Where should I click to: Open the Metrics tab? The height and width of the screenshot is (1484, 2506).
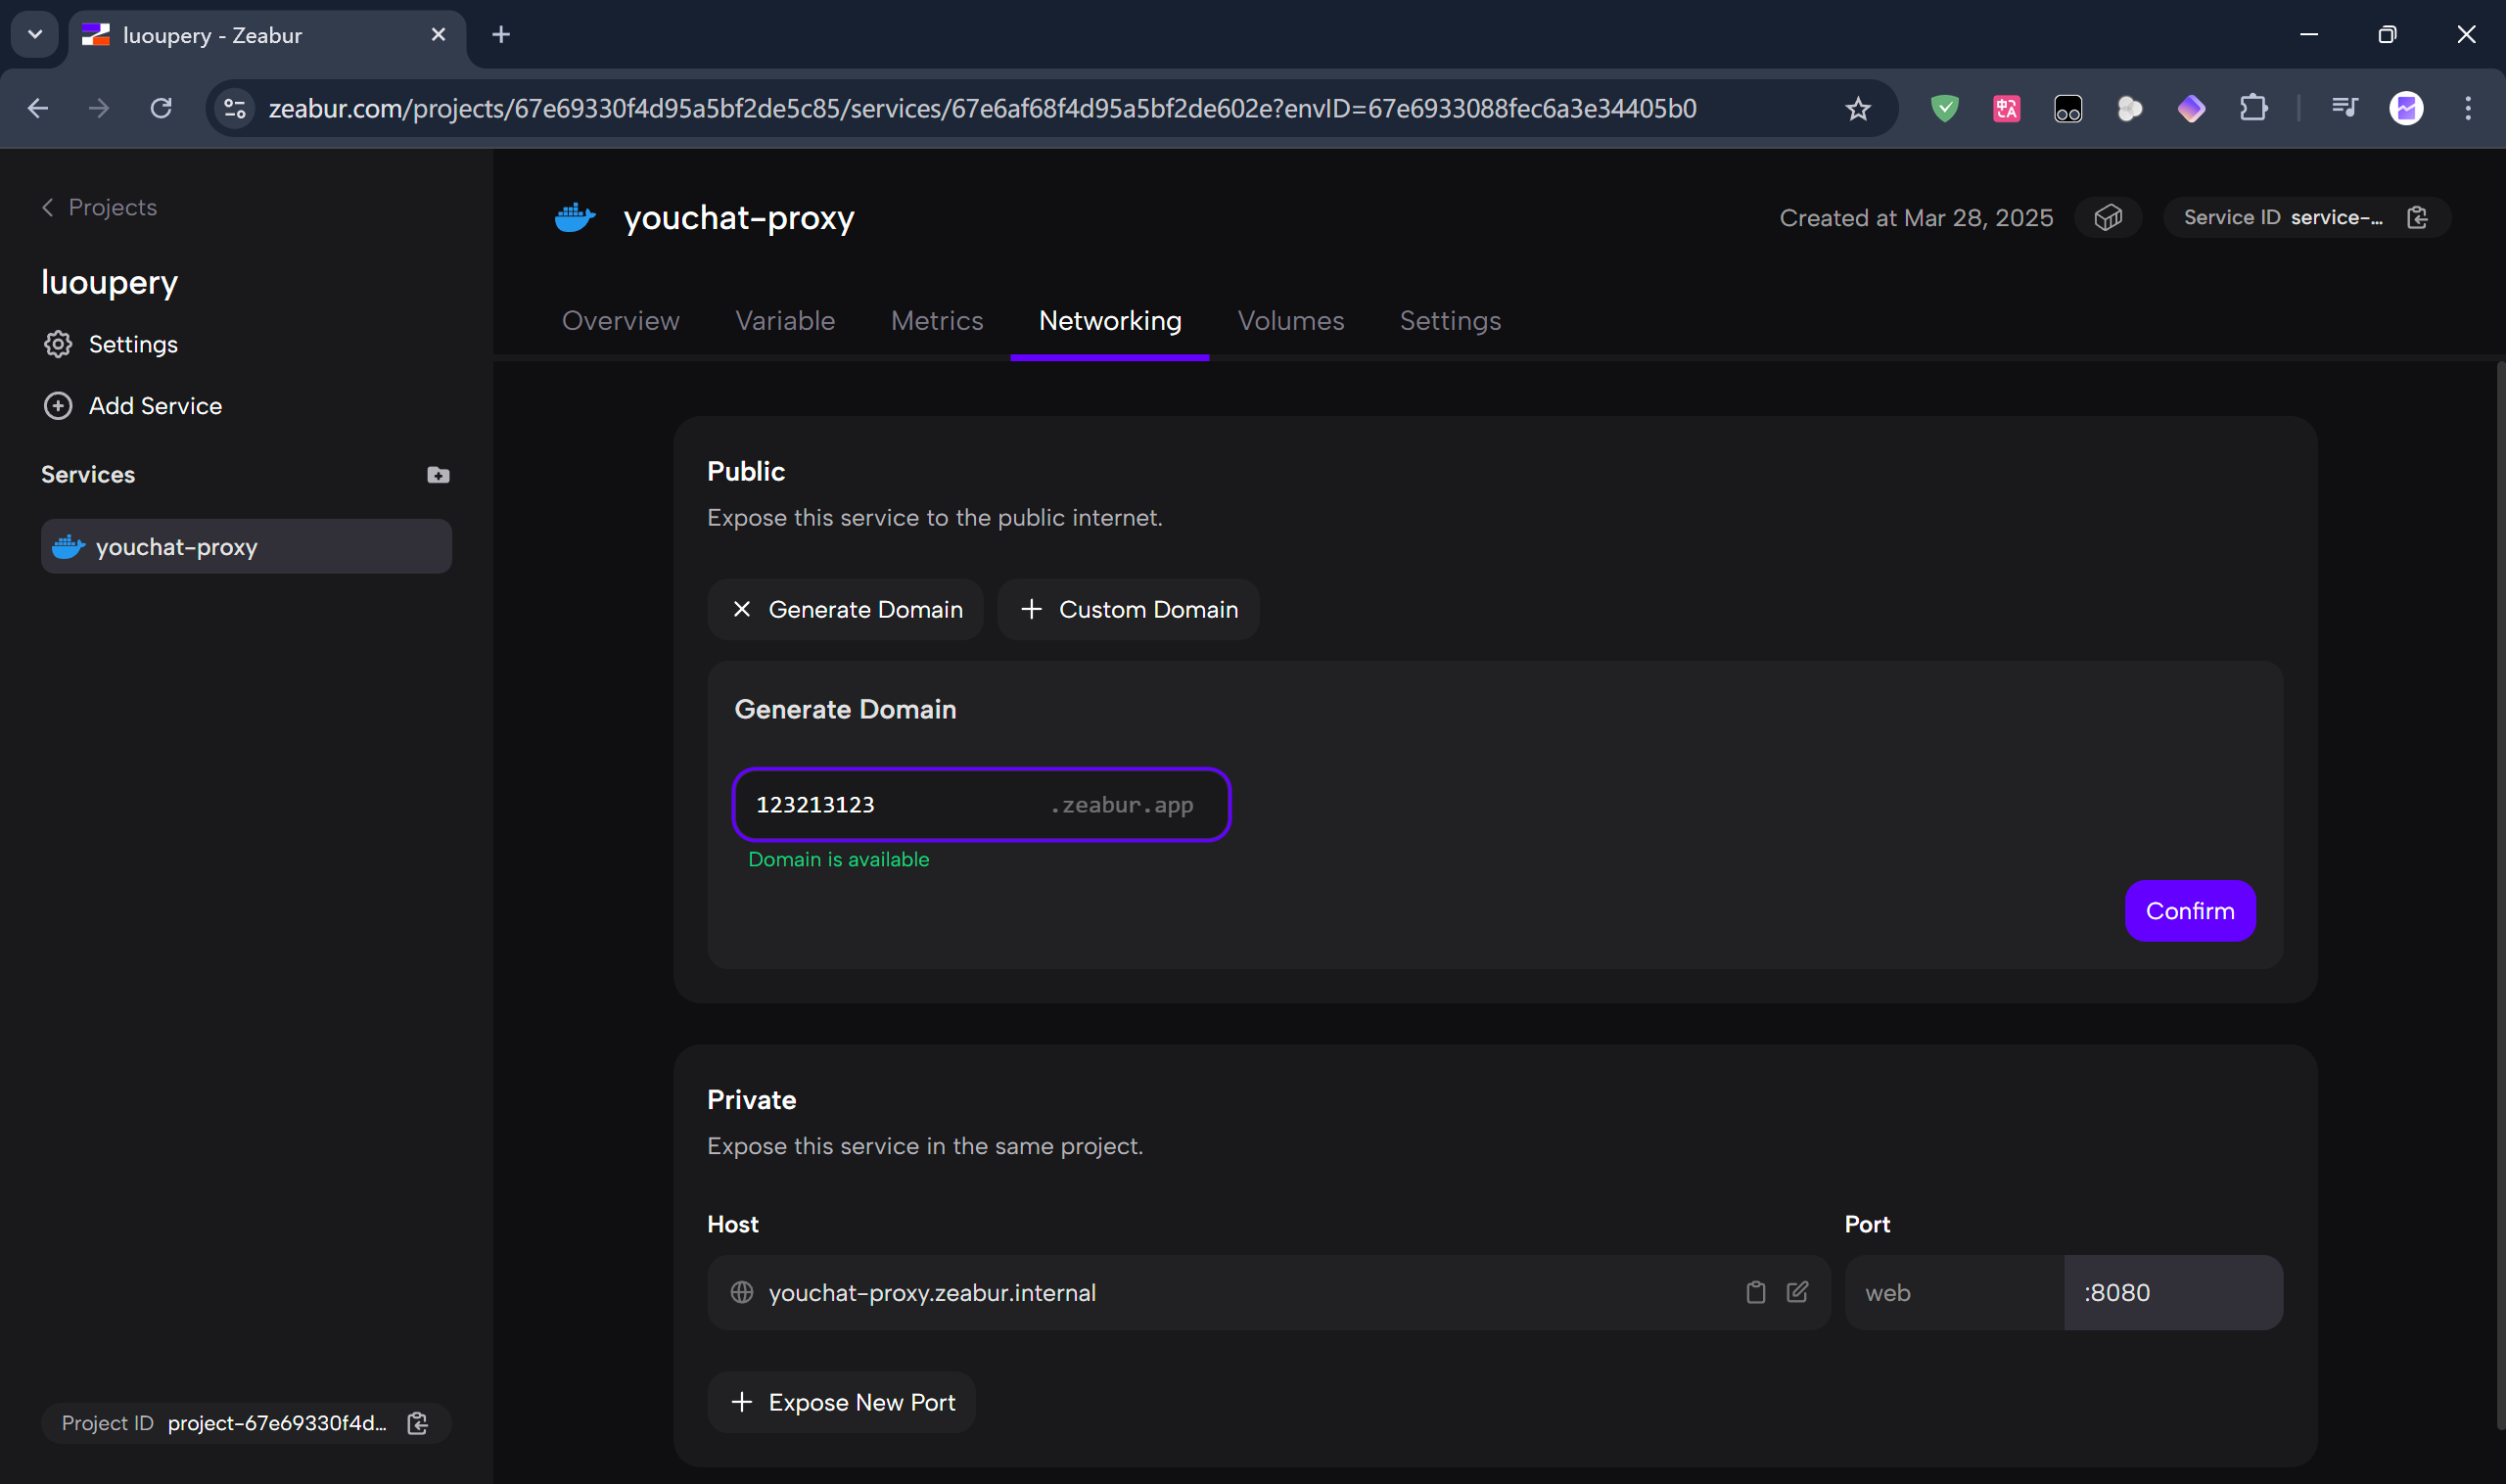click(937, 320)
